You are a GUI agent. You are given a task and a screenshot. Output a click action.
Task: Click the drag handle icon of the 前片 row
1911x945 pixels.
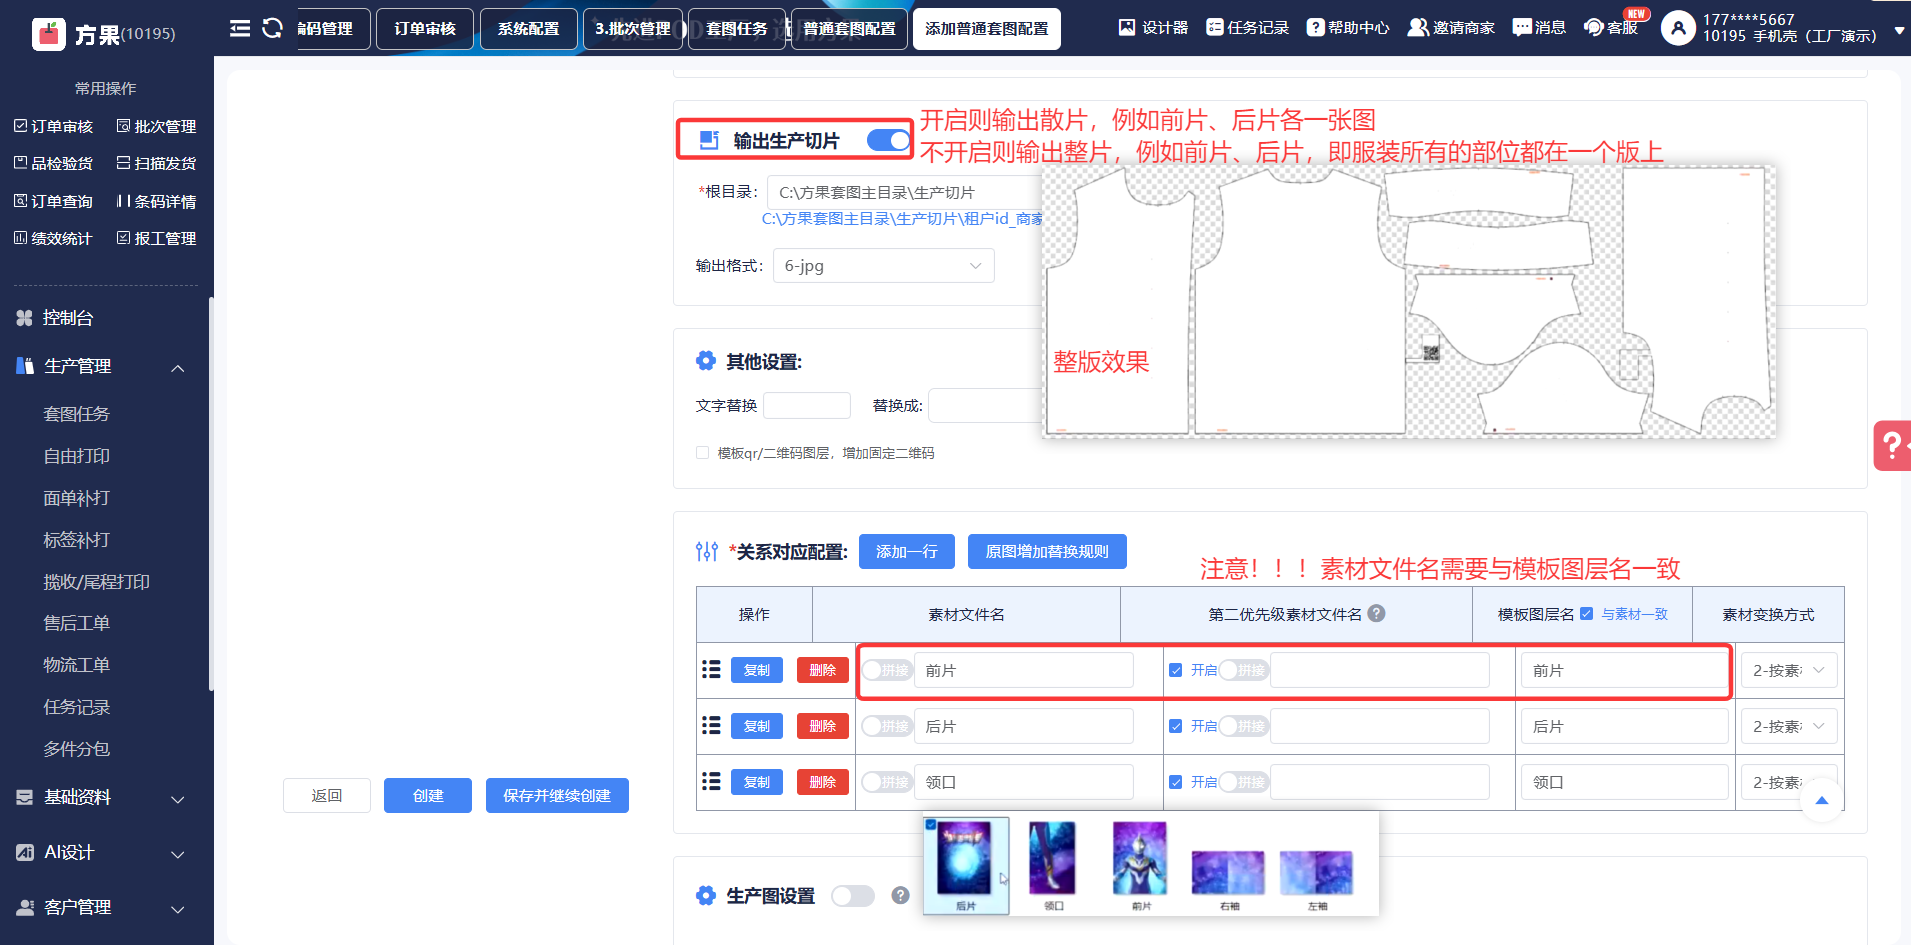711,670
